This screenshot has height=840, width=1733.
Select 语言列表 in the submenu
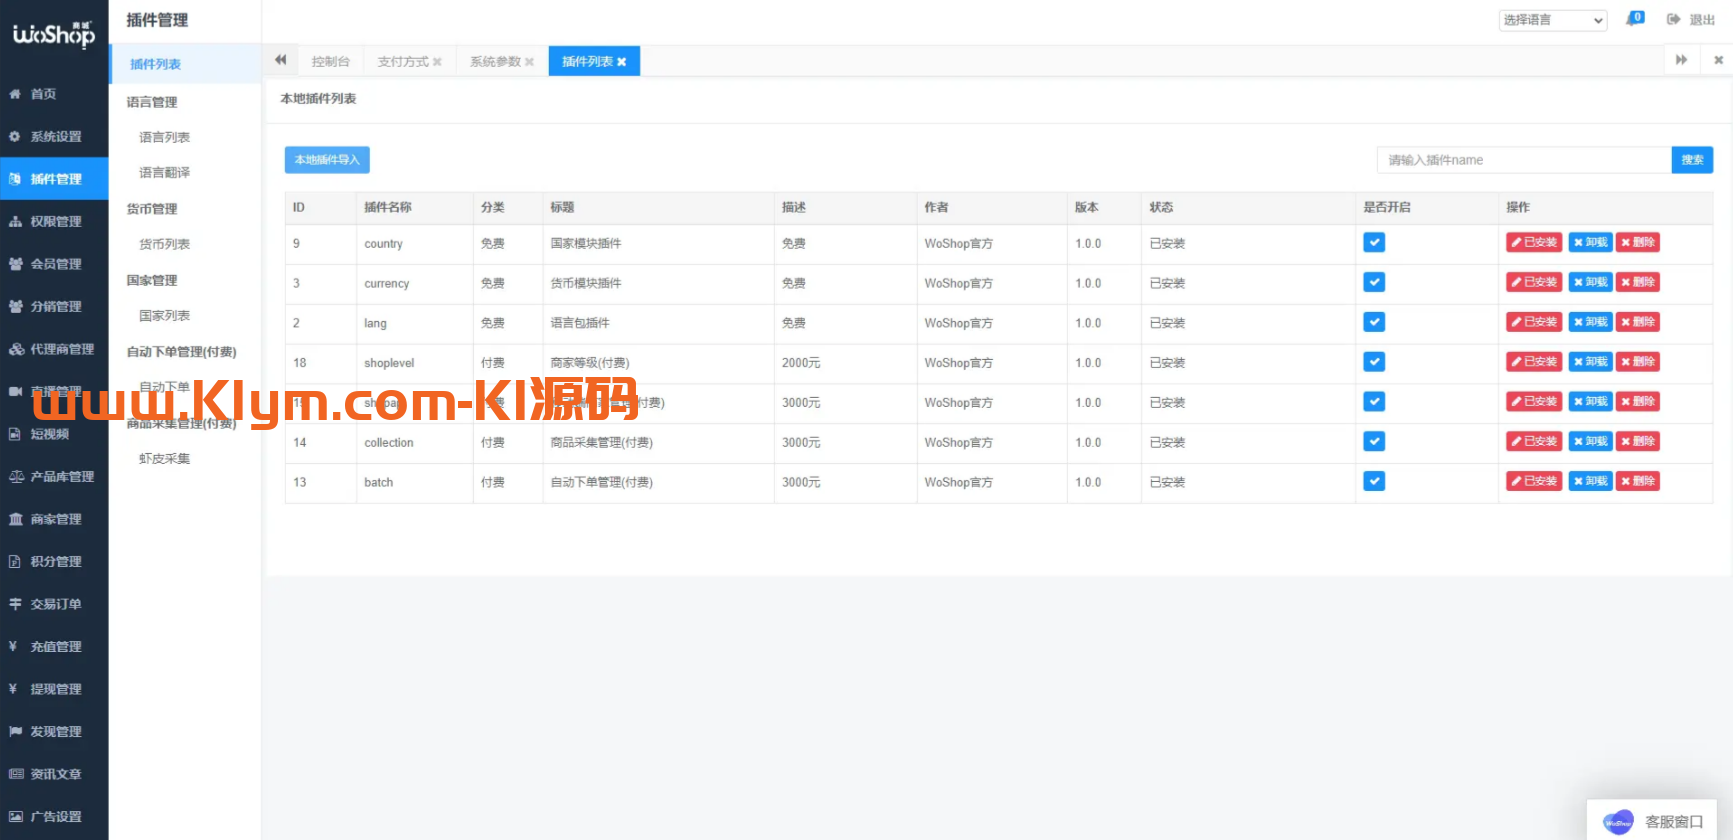(164, 138)
